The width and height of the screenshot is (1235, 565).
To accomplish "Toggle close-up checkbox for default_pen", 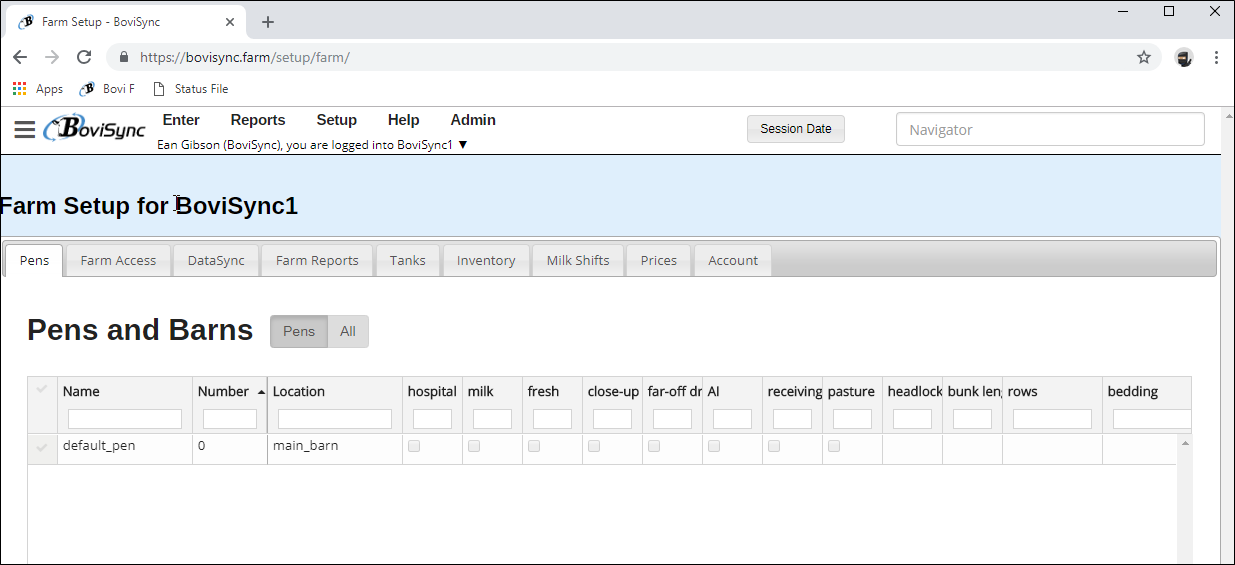I will point(594,446).
